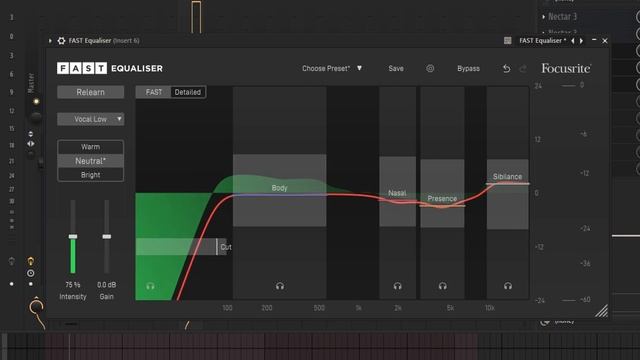The image size is (640, 360).
Task: Select previous preset arrow in title bar
Action: click(x=573, y=40)
